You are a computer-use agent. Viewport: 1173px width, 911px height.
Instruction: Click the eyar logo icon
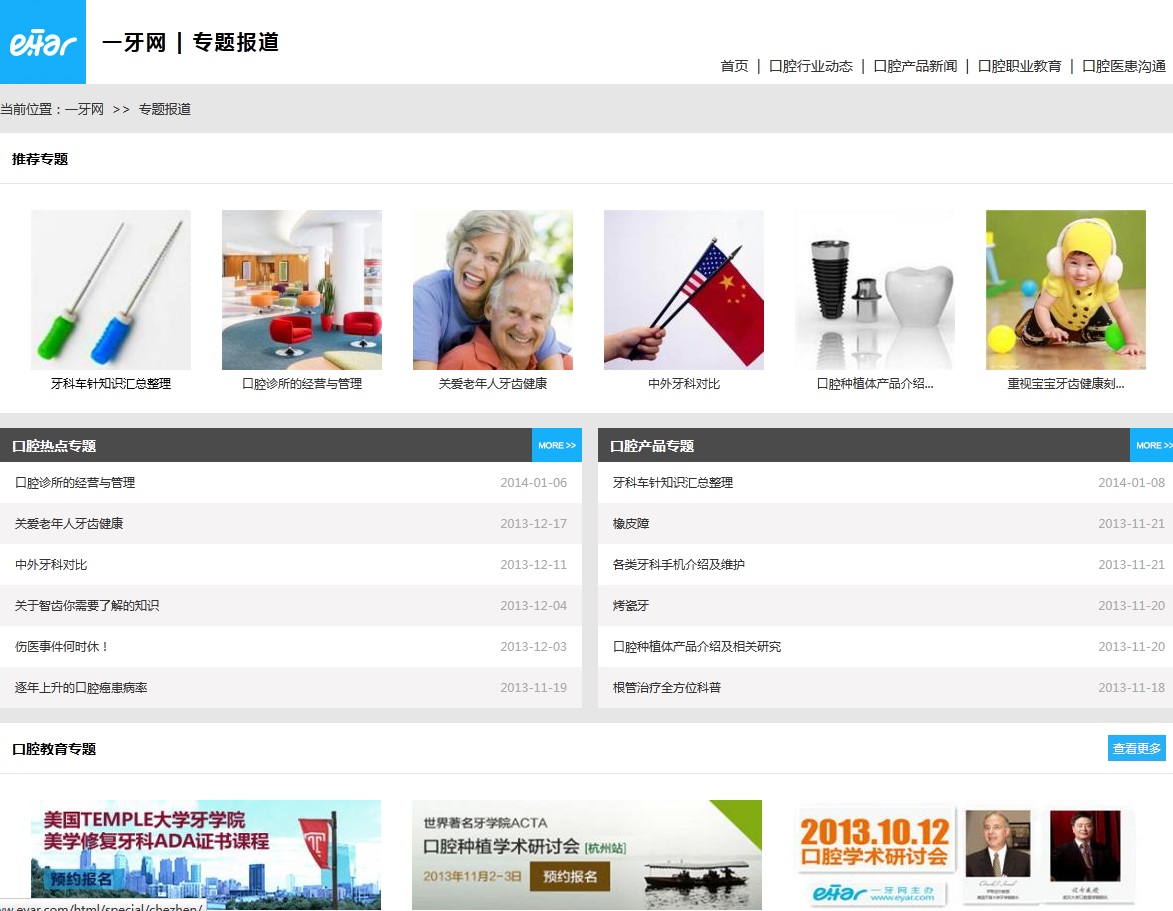(x=43, y=42)
